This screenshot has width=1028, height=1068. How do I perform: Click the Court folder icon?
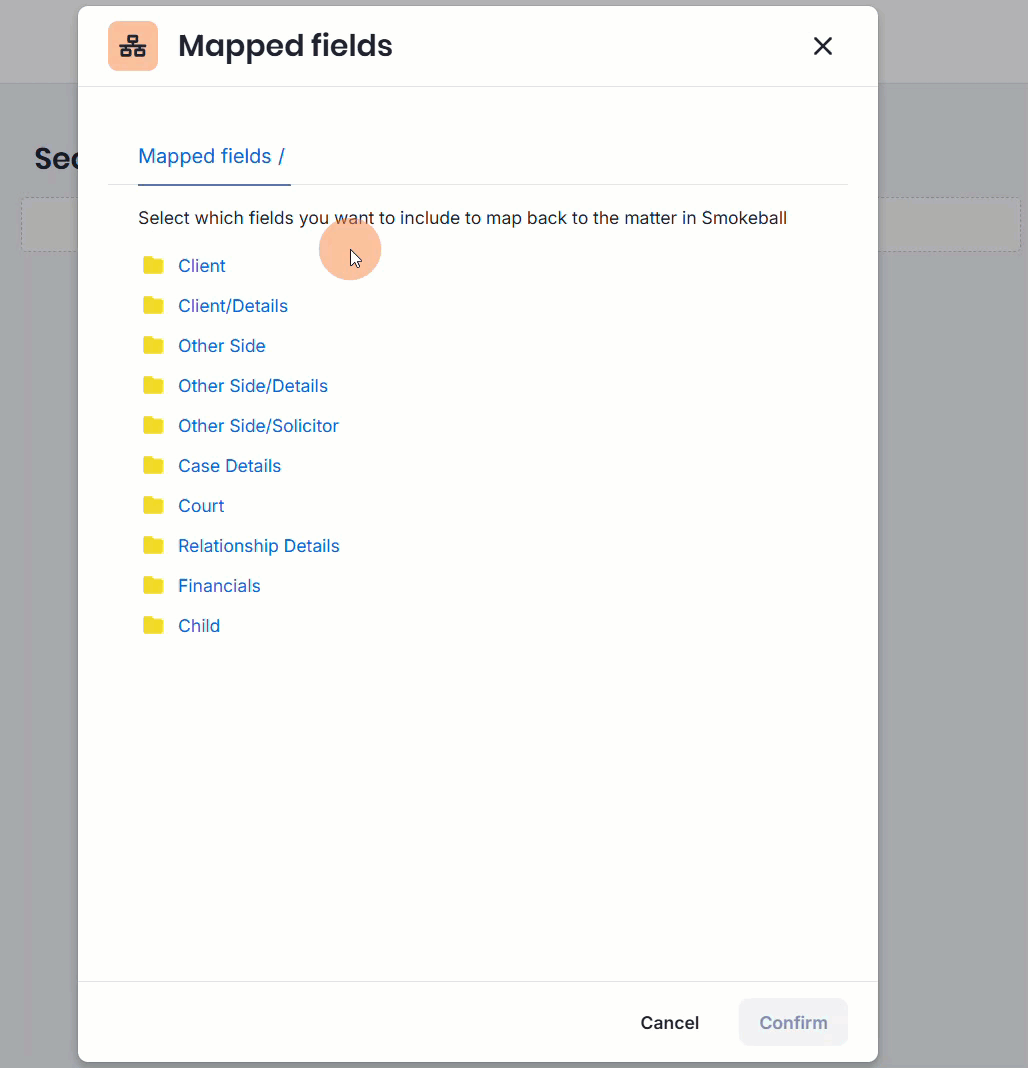(x=153, y=505)
